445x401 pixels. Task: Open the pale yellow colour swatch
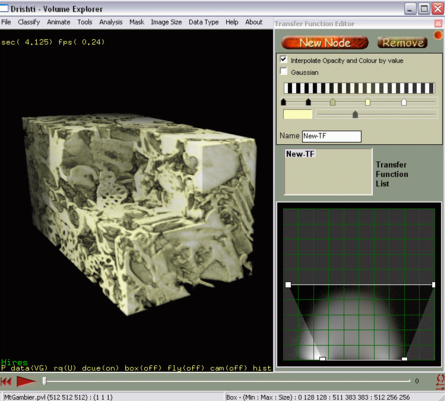[298, 114]
